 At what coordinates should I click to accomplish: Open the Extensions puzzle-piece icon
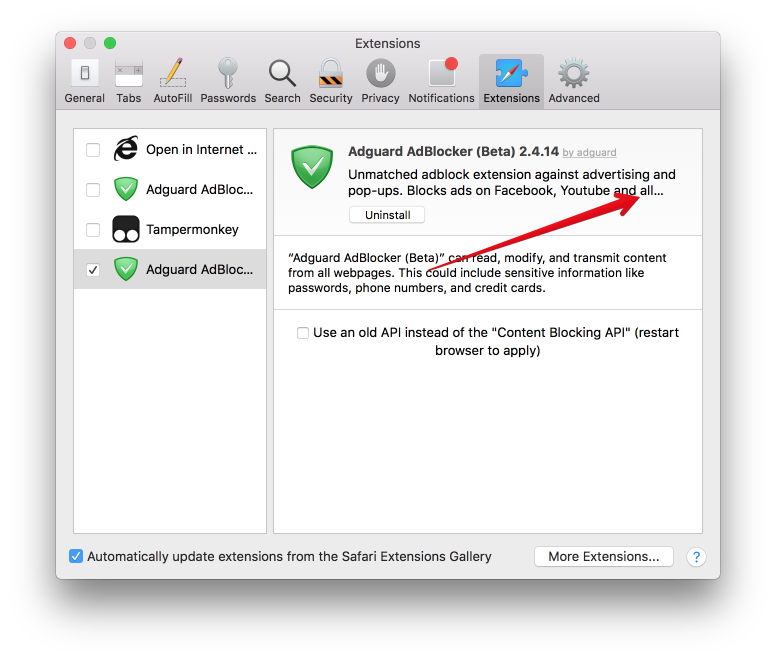click(511, 73)
